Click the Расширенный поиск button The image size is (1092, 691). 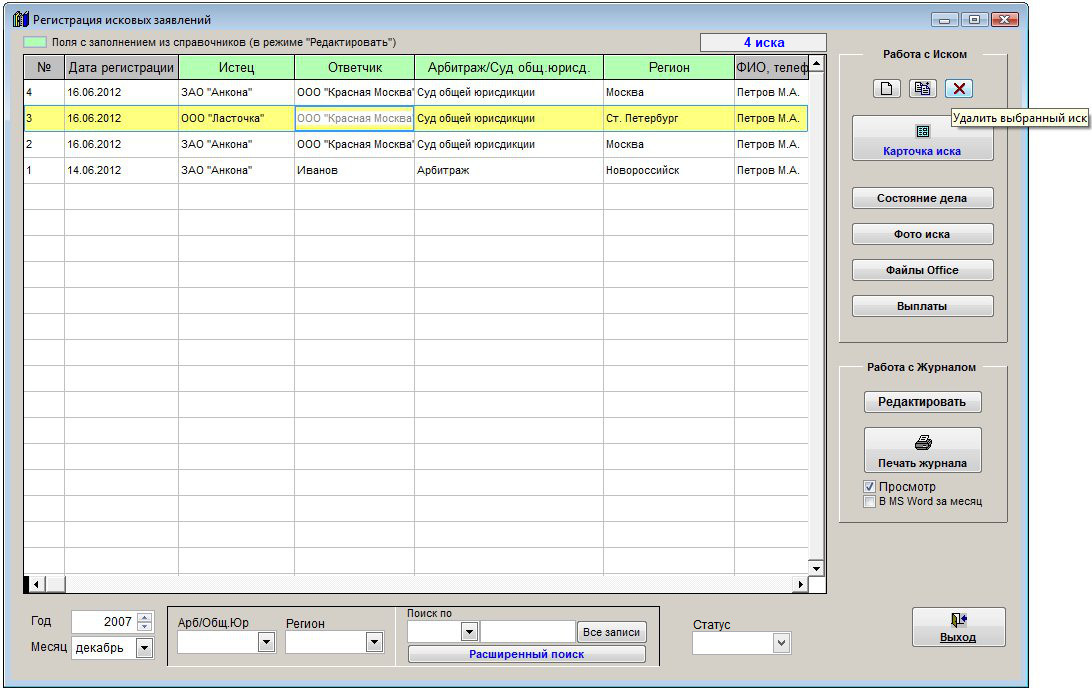point(527,654)
